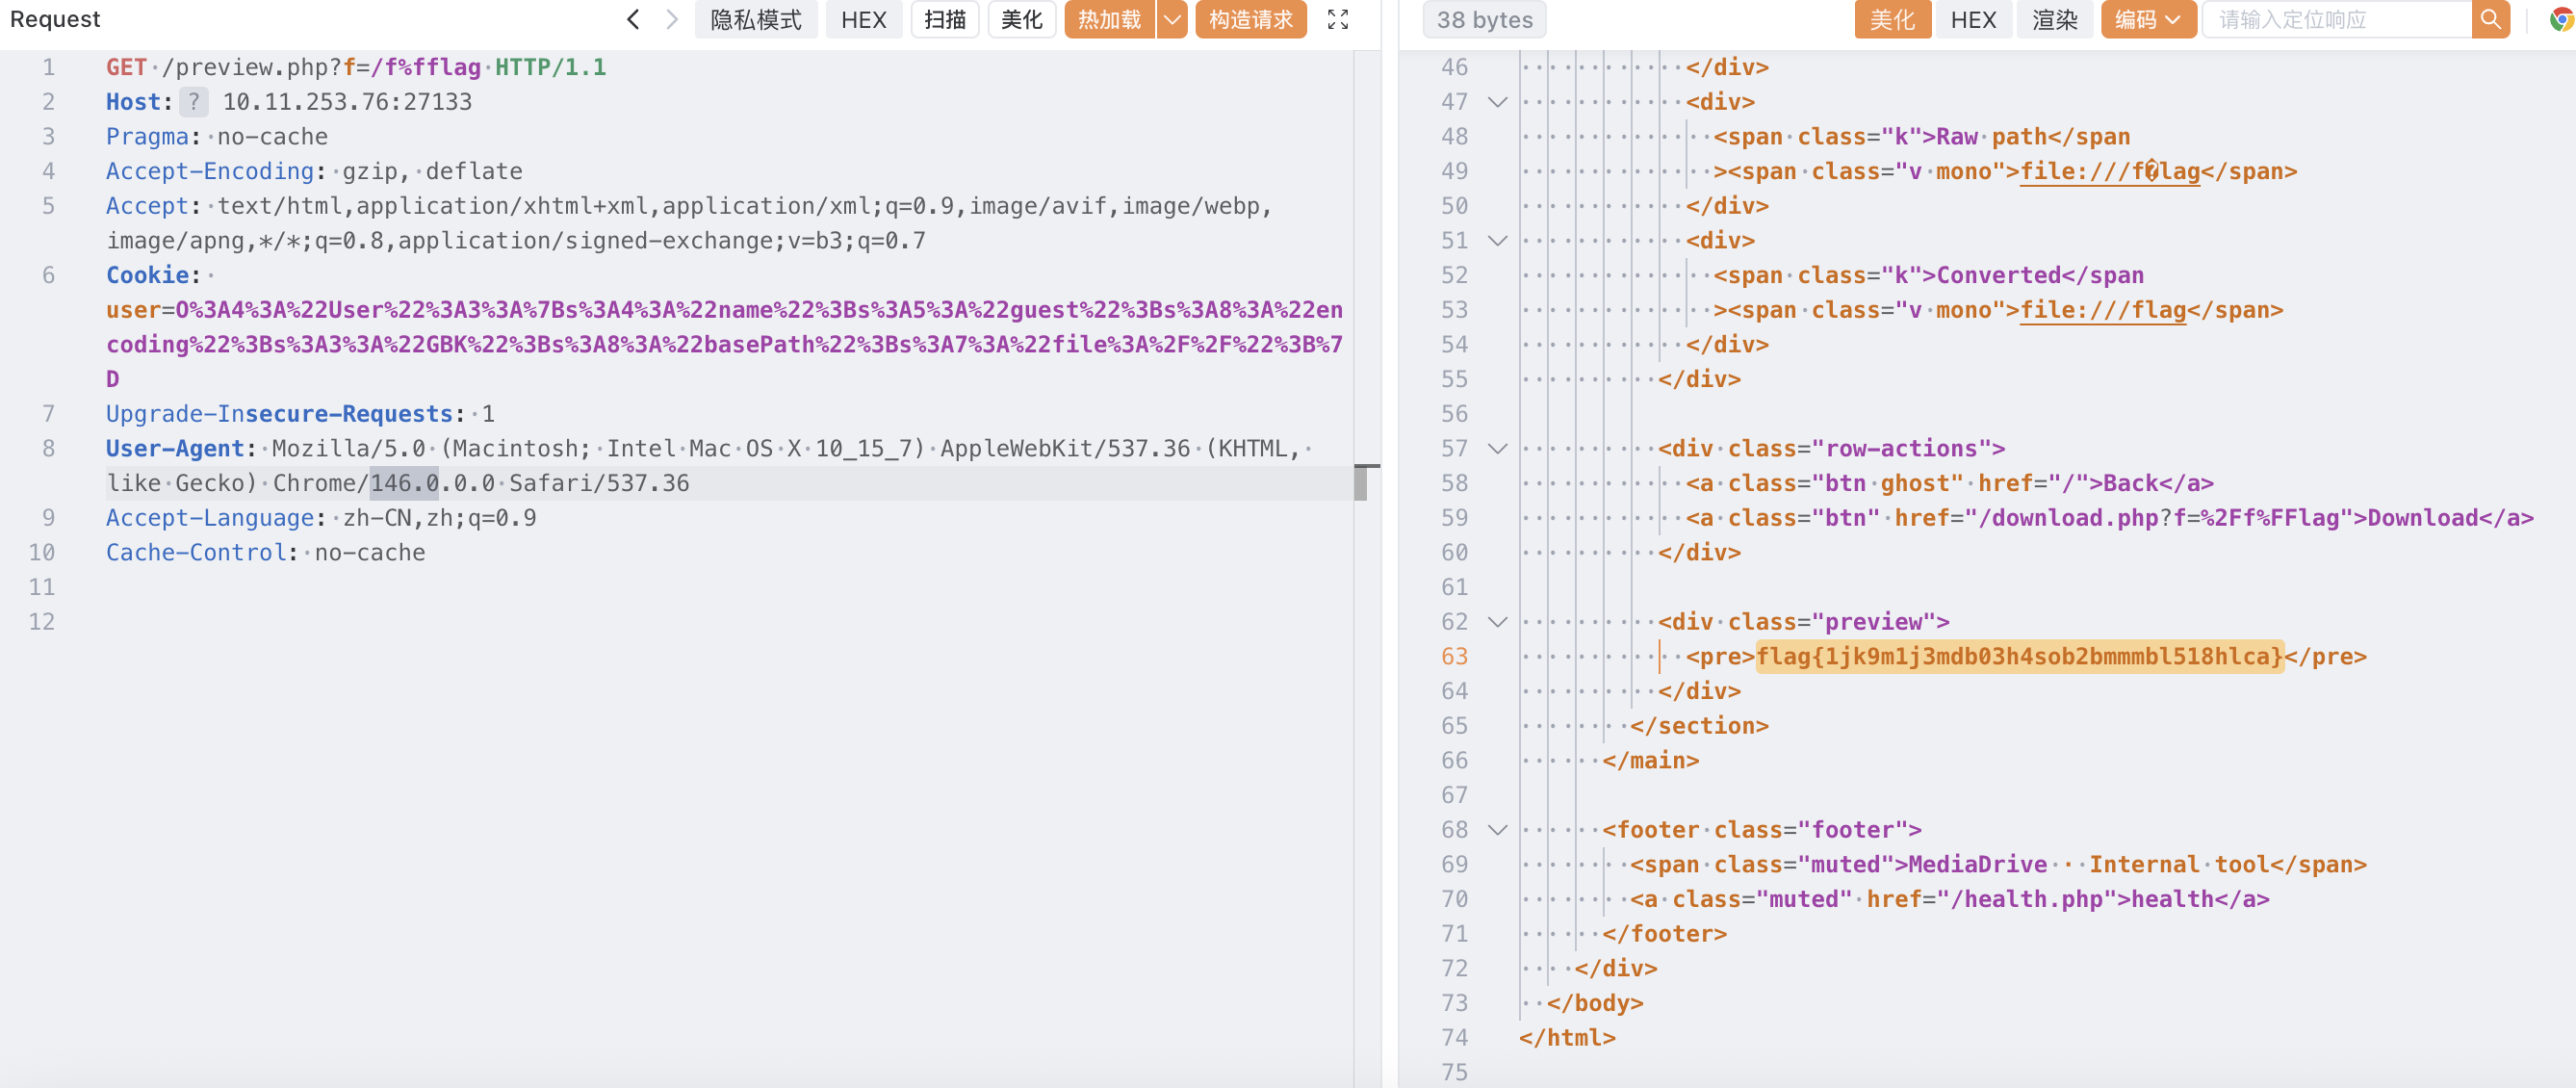Collapse the preview div at line 62
Screen dimensions: 2576x1088
tap(1497, 622)
